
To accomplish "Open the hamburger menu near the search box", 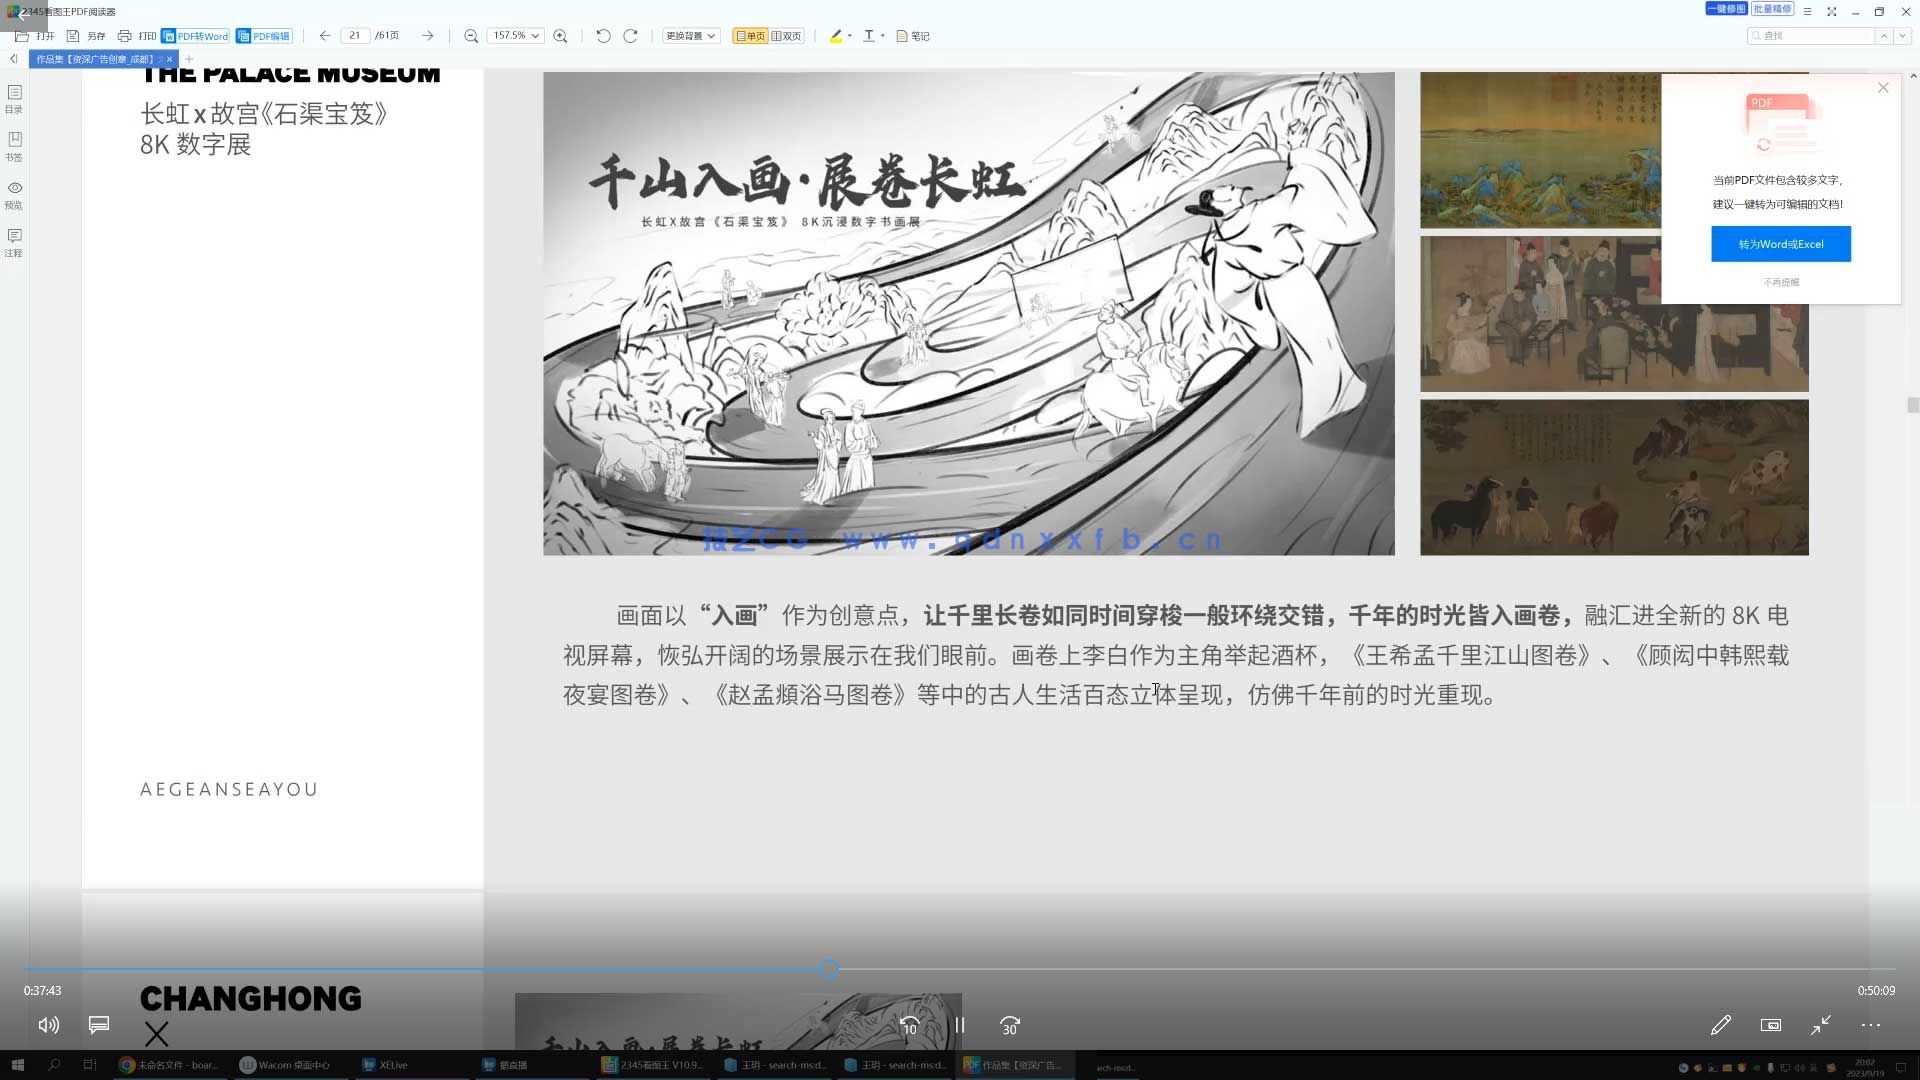I will pos(1808,11).
